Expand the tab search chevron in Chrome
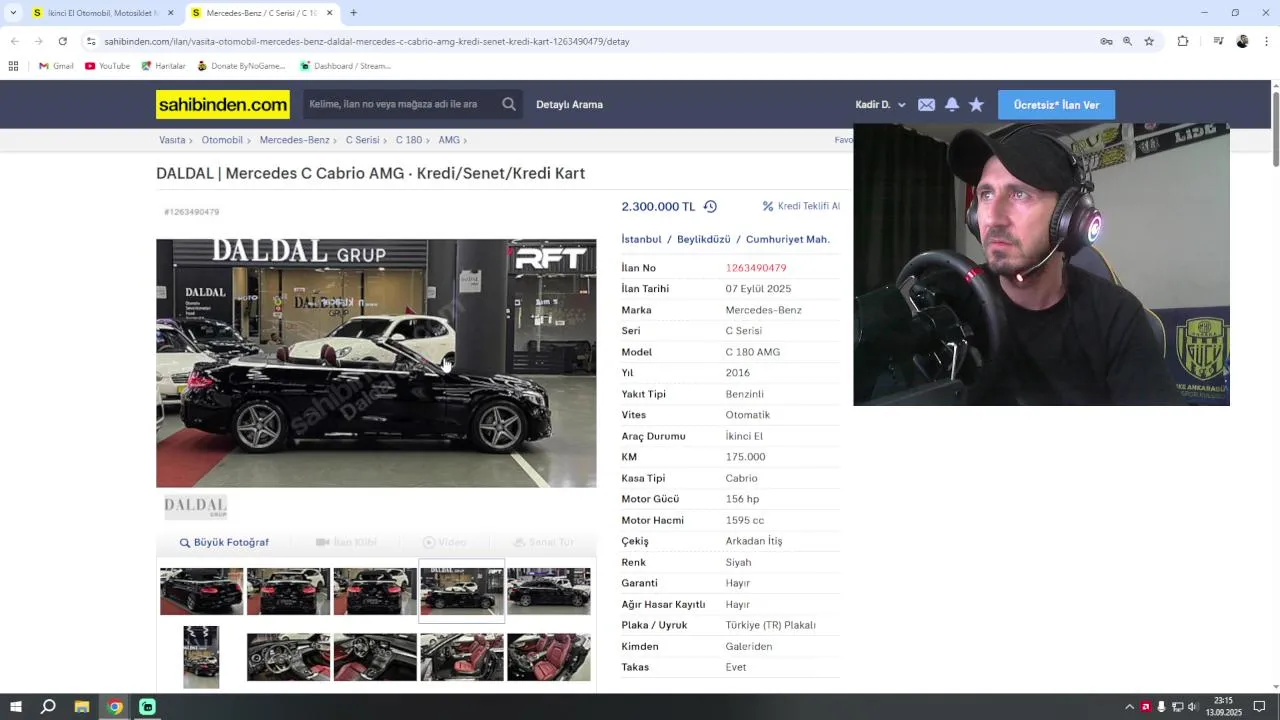The image size is (1280, 720). (13, 13)
